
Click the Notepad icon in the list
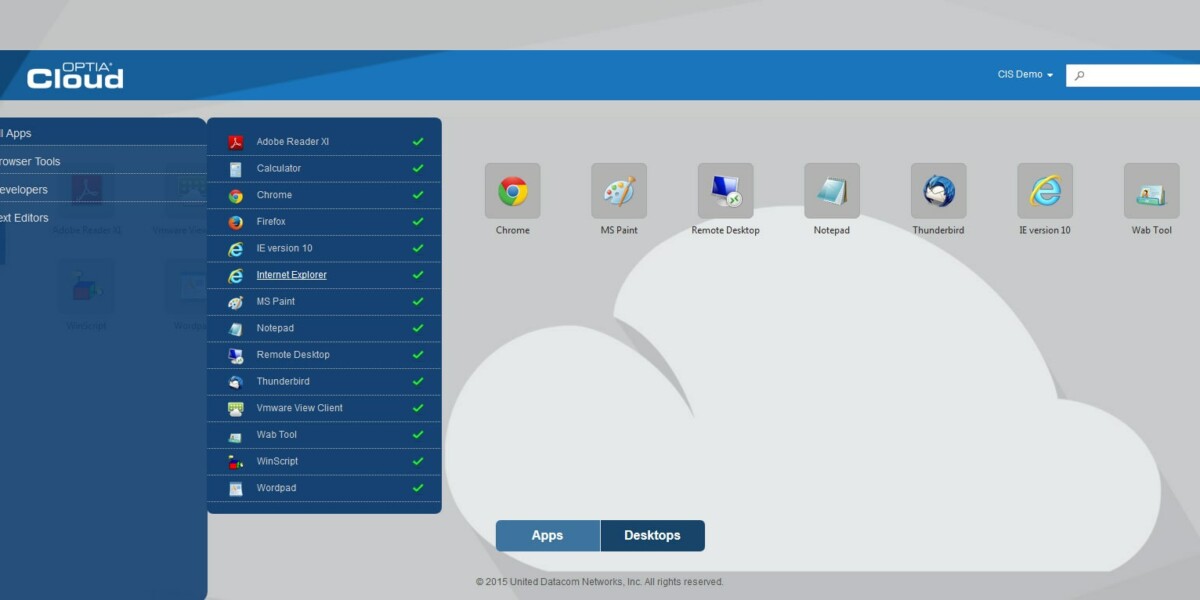pyautogui.click(x=236, y=328)
